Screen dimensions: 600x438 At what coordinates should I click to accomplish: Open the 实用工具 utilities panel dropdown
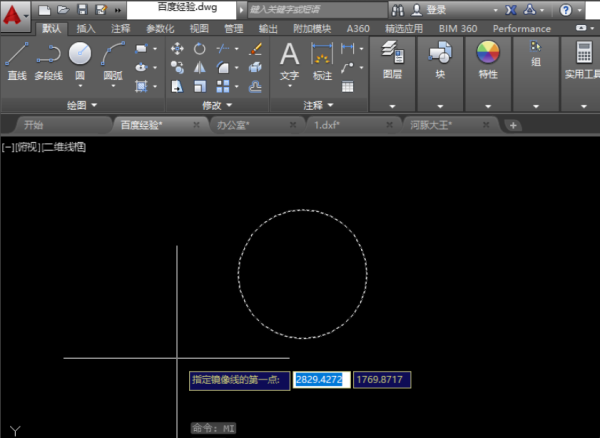[584, 106]
